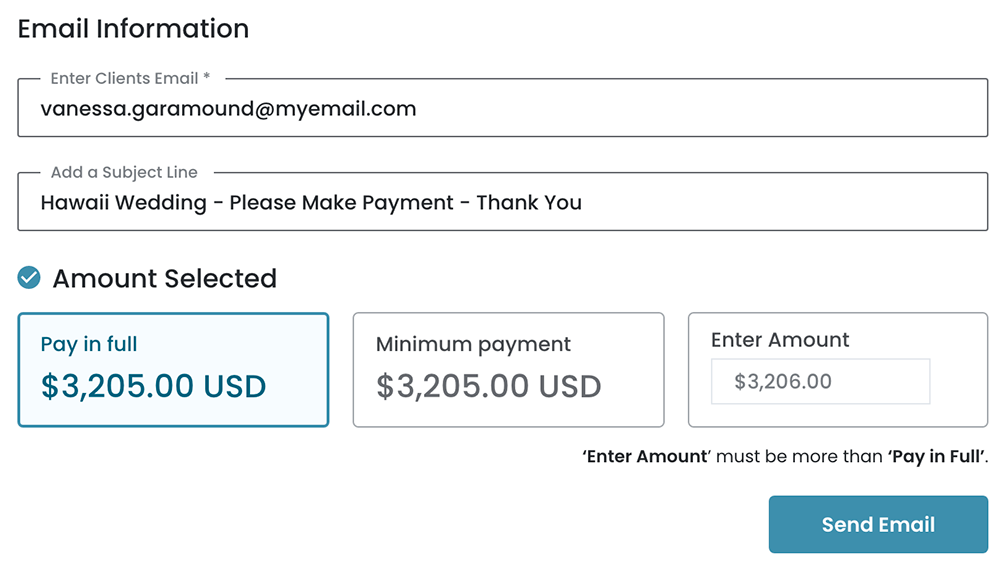Image resolution: width=1000 pixels, height=575 pixels.
Task: Click the 'Add a Subject Line' field label
Action: (x=124, y=172)
